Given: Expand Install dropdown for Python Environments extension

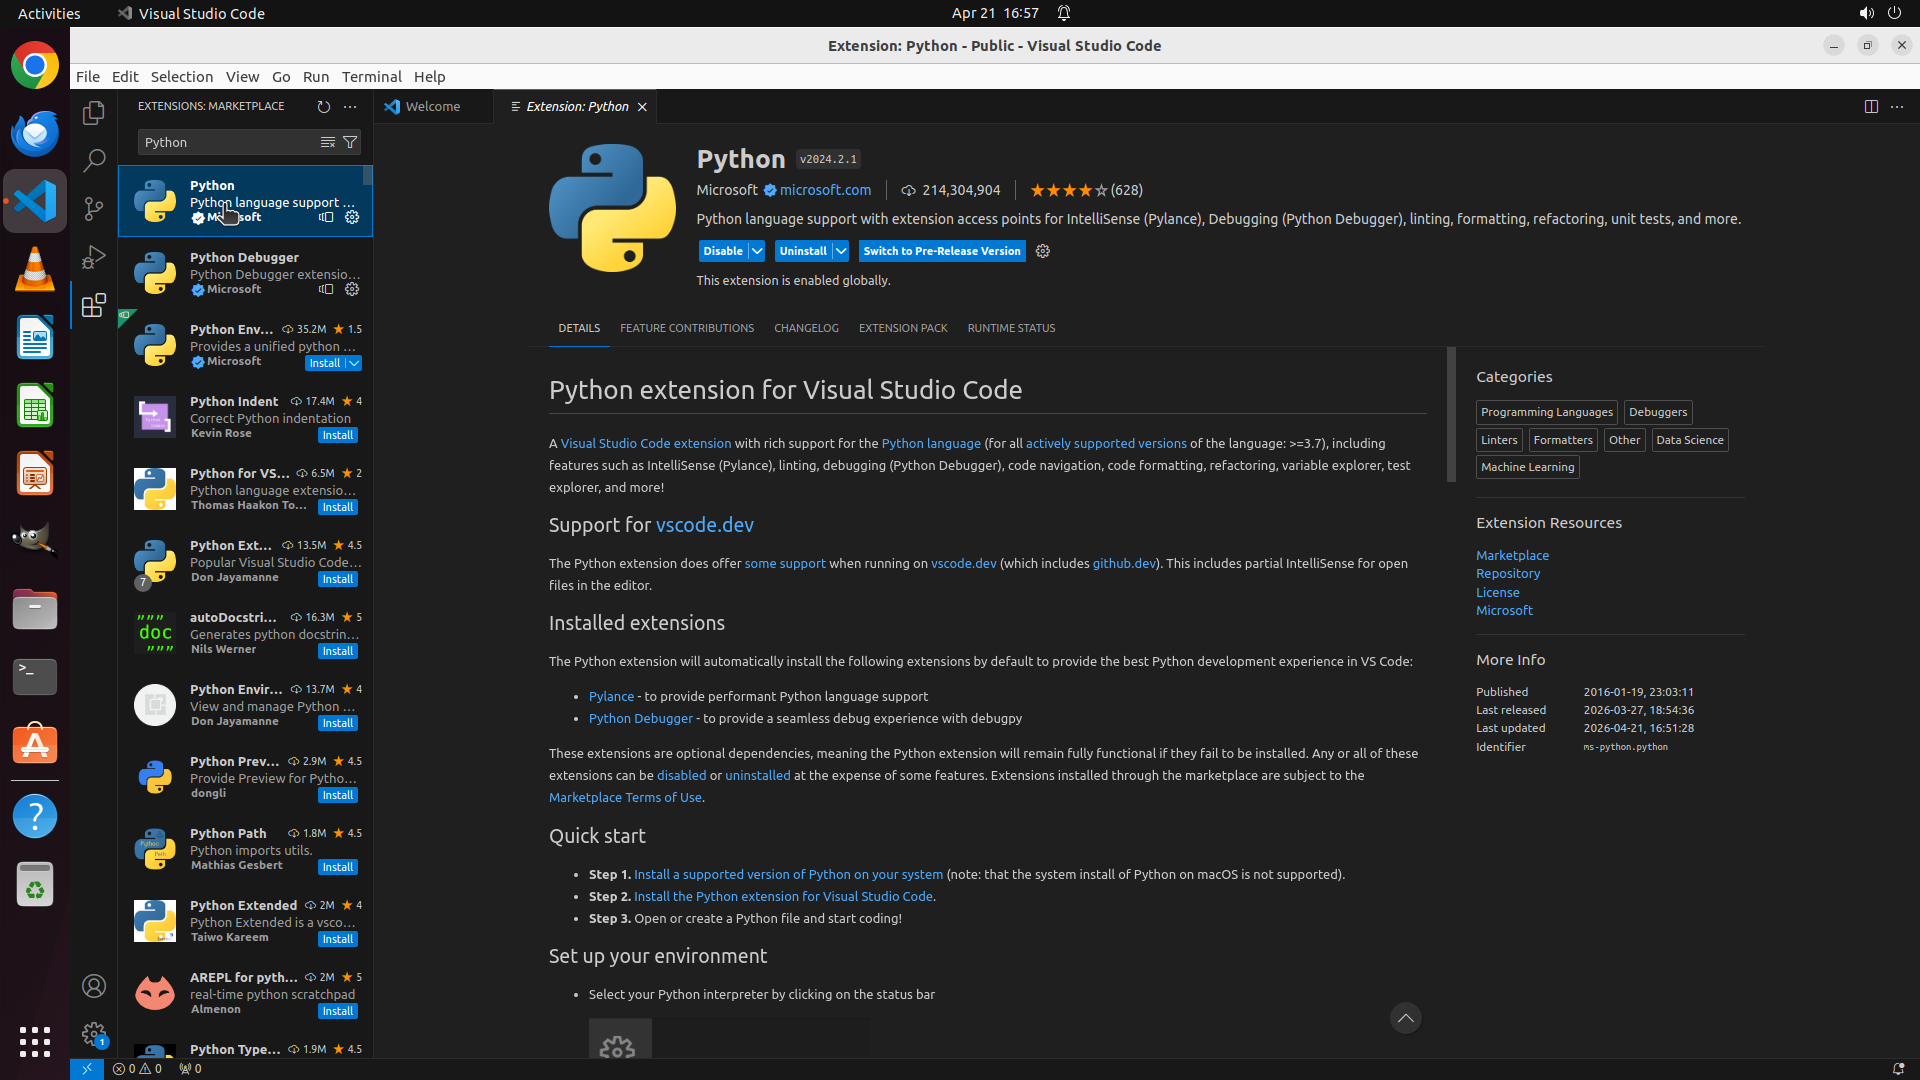Looking at the screenshot, I should [x=354, y=363].
